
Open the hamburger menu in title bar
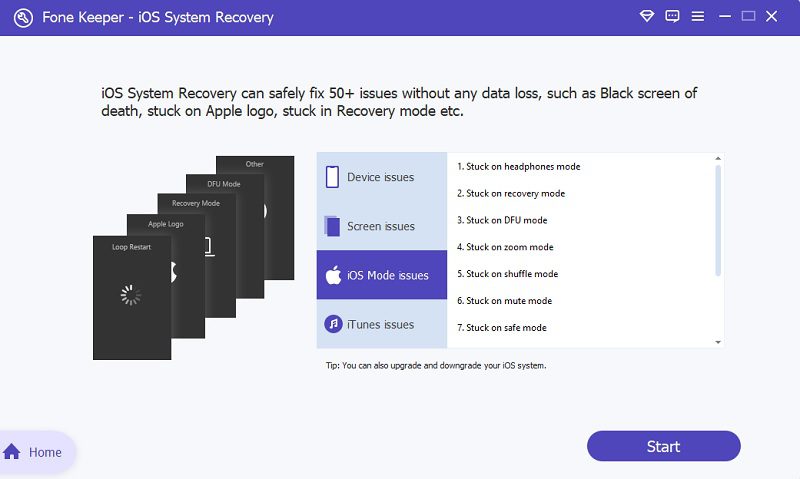click(x=697, y=16)
